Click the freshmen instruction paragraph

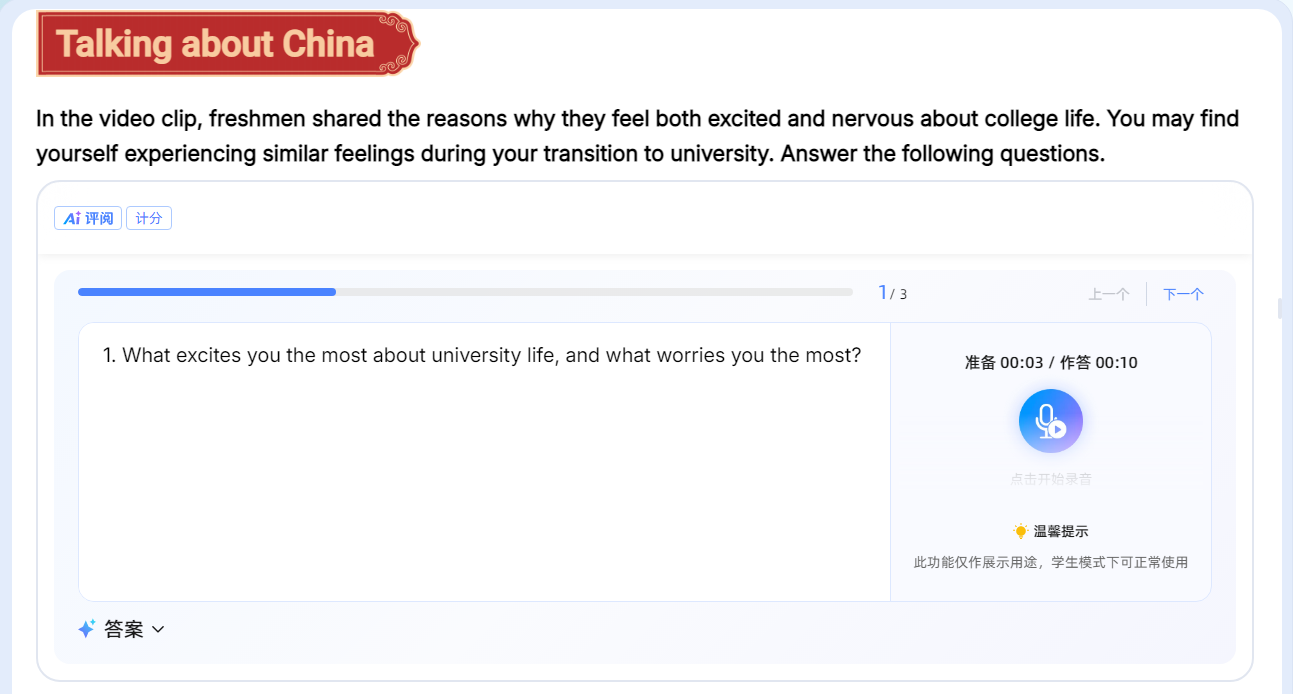pyautogui.click(x=638, y=136)
